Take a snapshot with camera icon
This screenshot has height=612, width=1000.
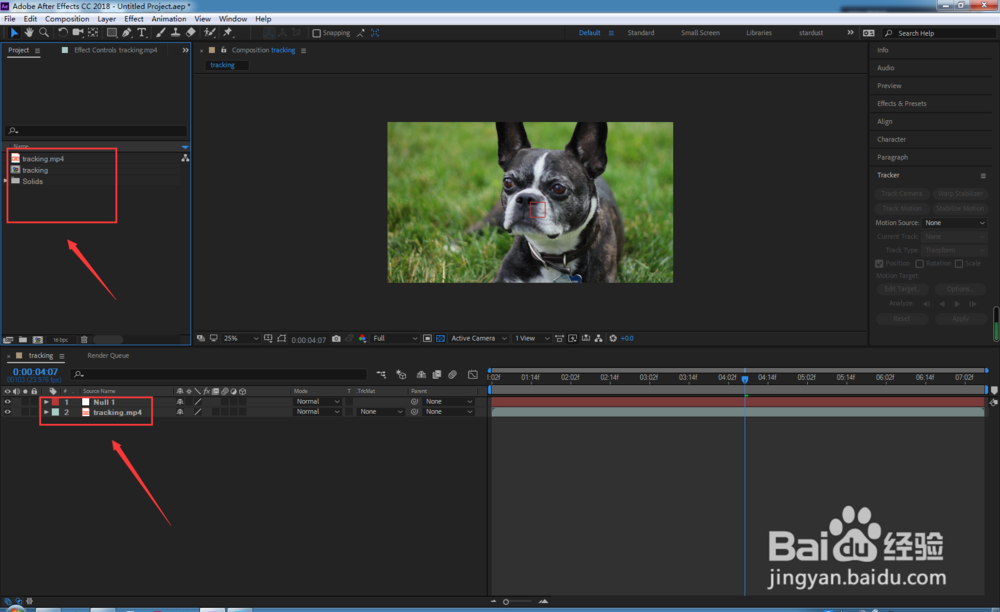[336, 339]
